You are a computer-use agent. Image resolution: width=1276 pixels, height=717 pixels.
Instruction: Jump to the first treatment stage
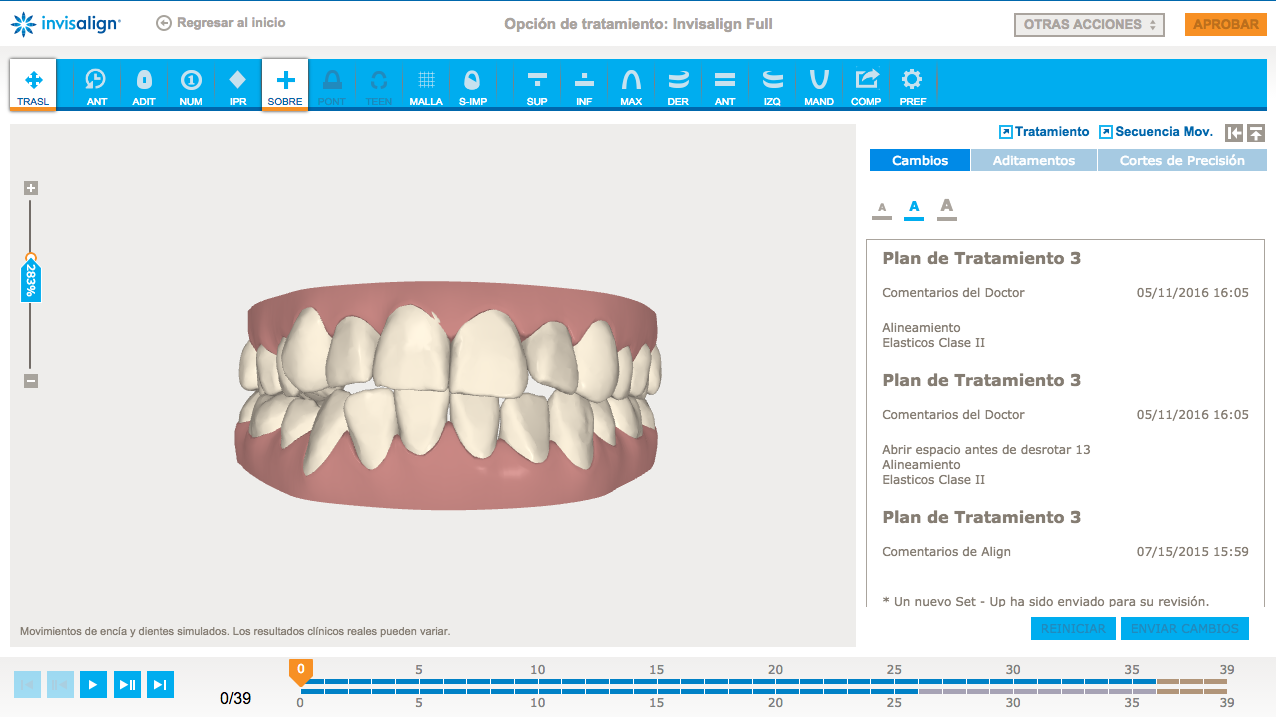pos(27,685)
